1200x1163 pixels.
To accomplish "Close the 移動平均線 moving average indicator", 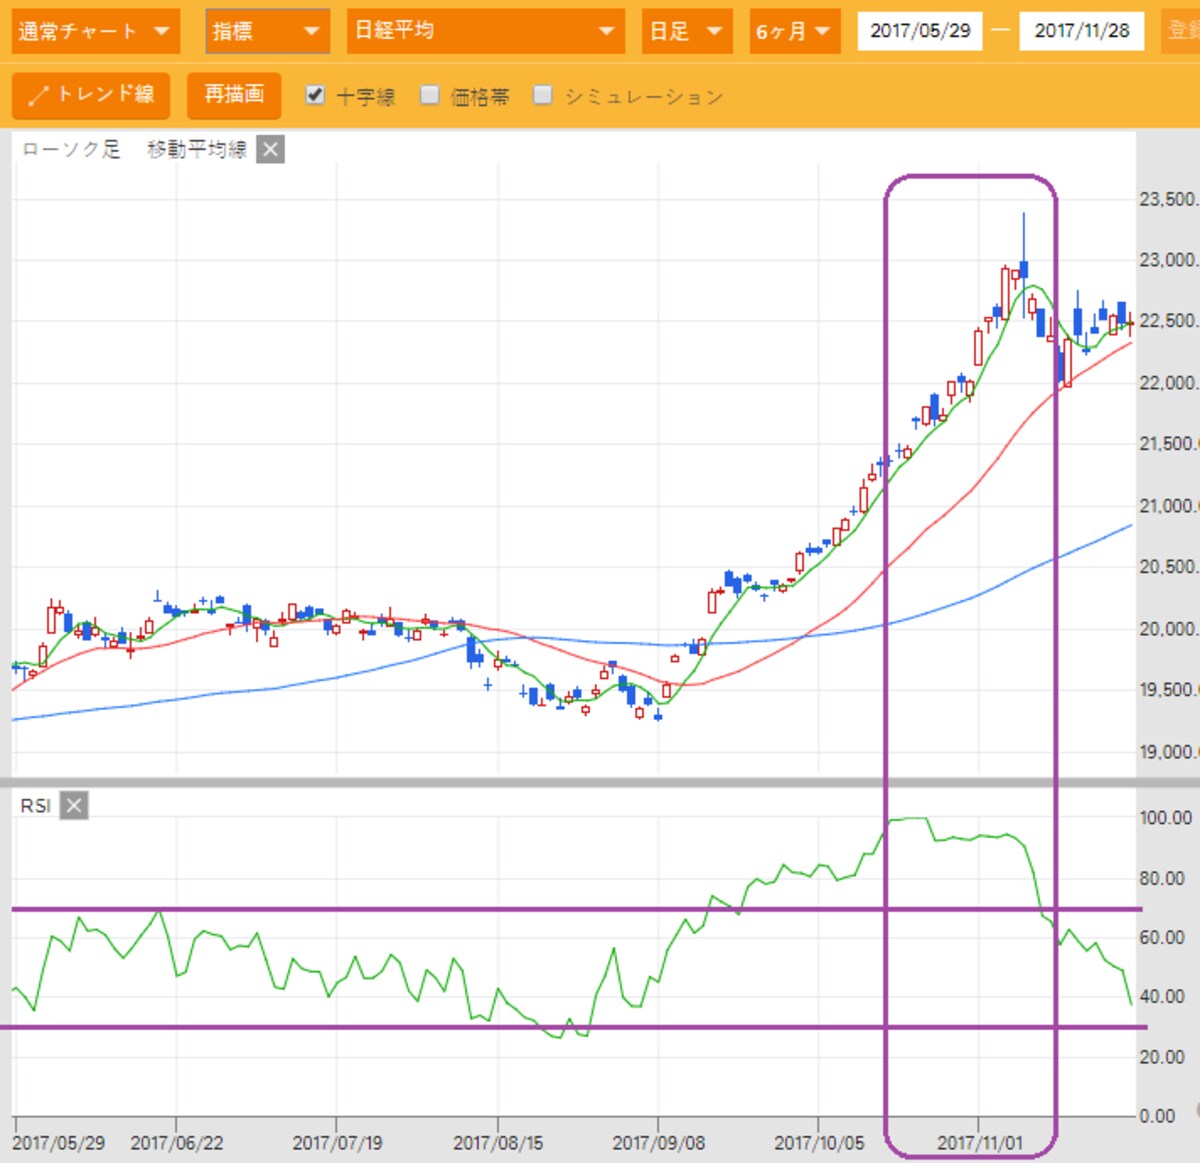I will (x=270, y=150).
